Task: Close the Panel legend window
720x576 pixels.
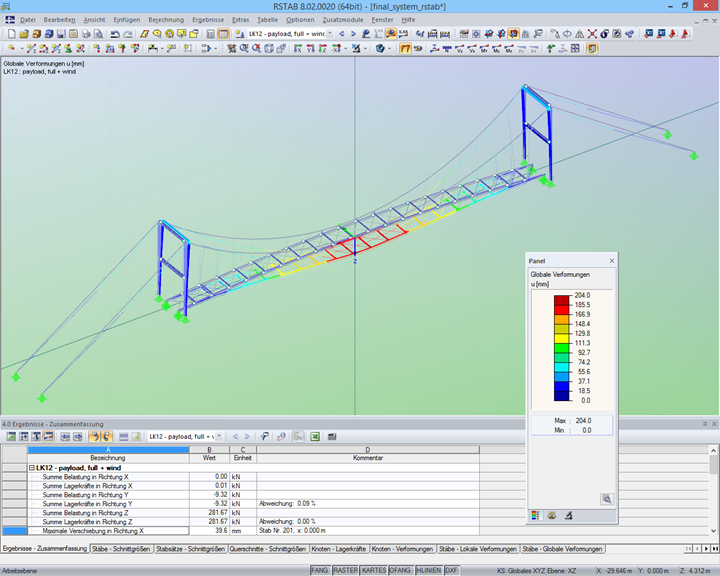Action: click(612, 261)
